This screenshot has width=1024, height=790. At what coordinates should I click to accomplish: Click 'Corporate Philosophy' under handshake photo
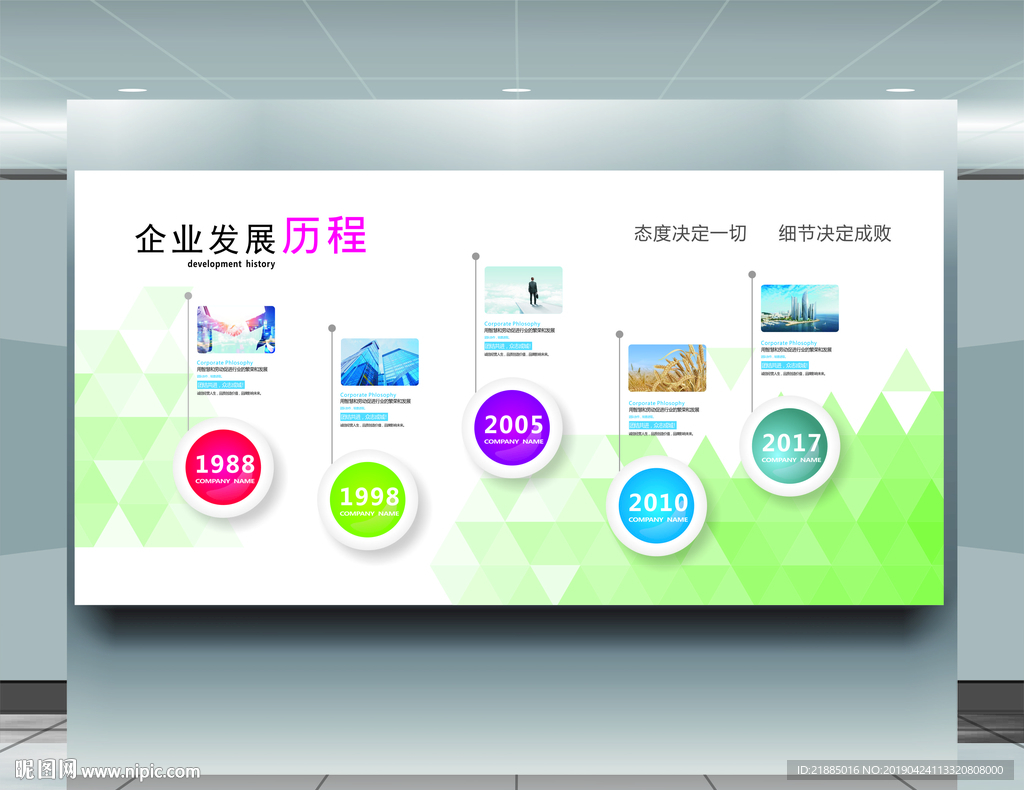[x=225, y=362]
